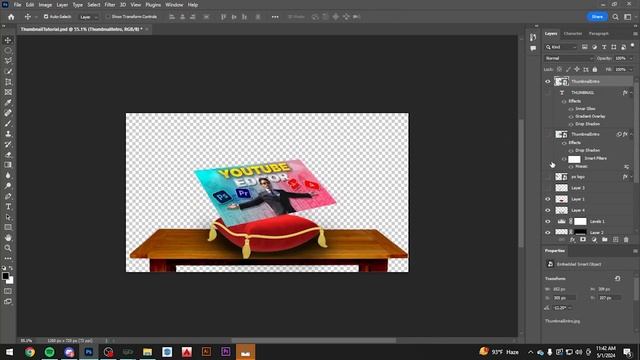Select the Lasso tool
640x360 pixels.
click(8, 61)
